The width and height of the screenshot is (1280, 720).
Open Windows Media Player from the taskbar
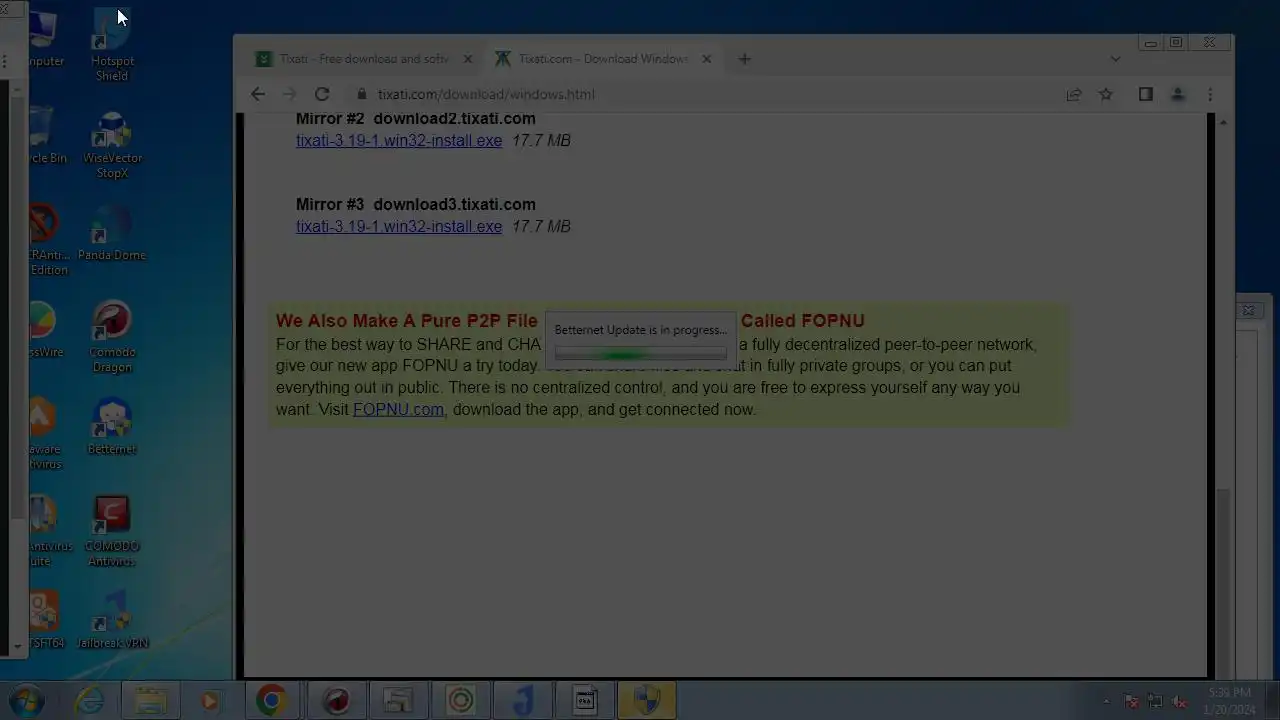coord(210,701)
